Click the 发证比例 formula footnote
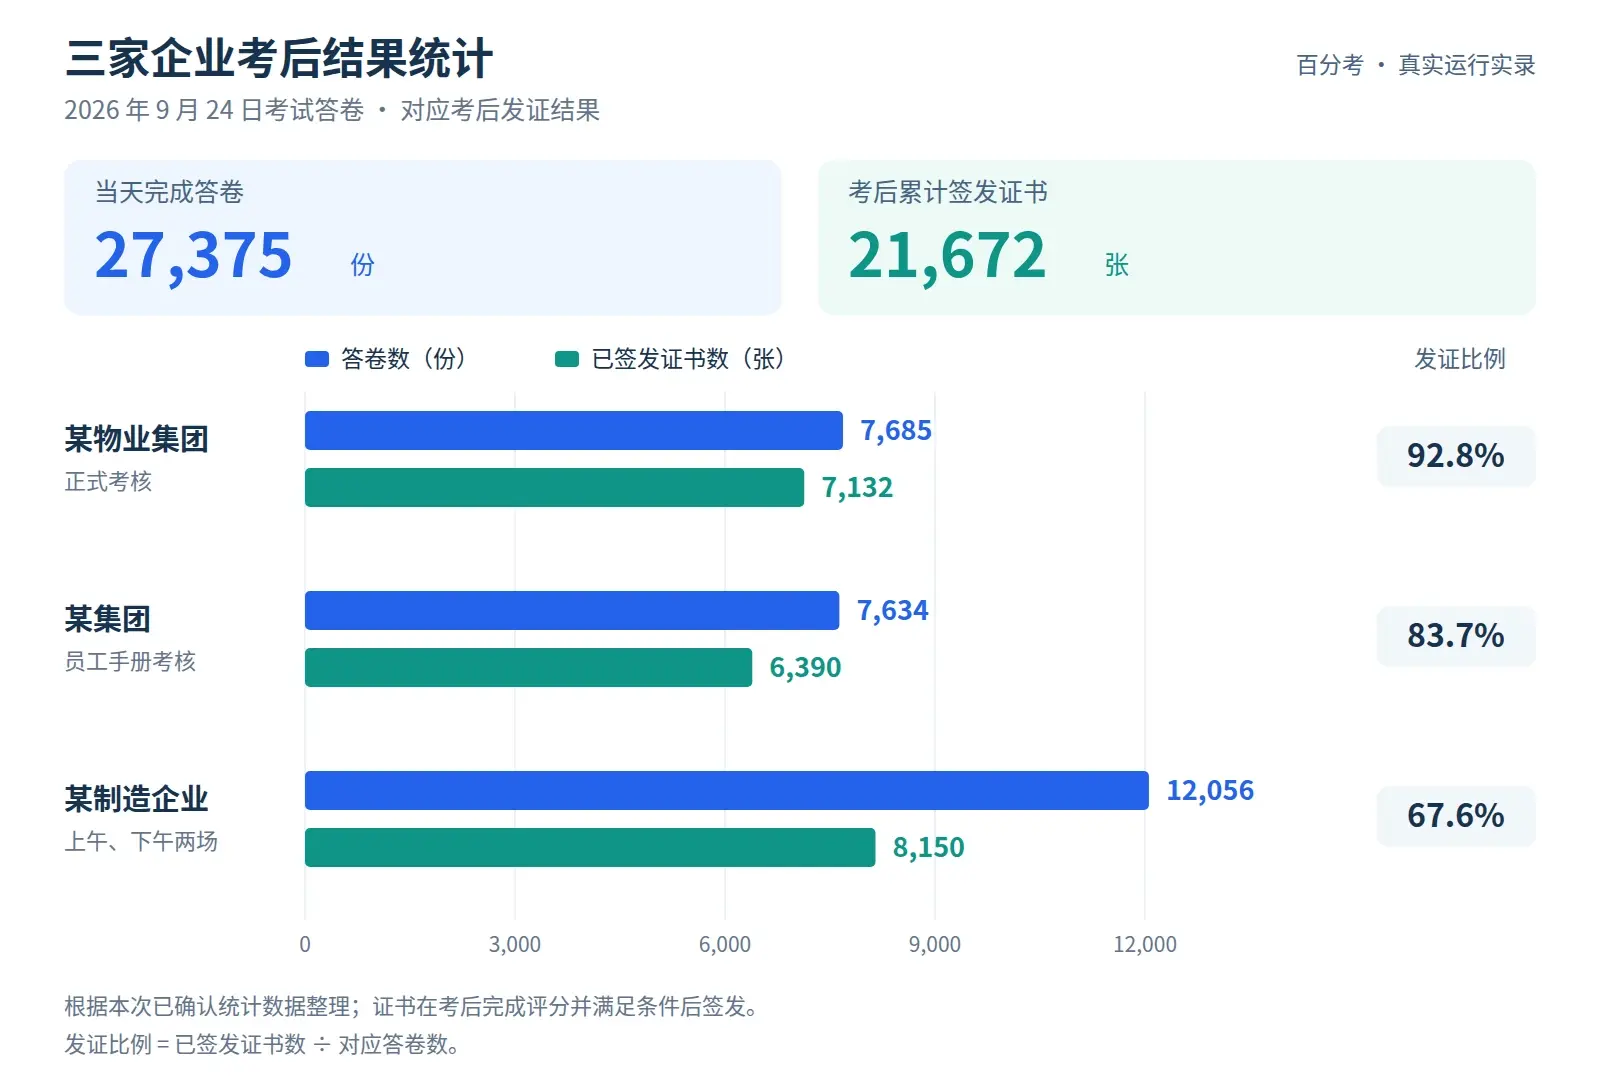The width and height of the screenshot is (1600, 1080). [x=263, y=1045]
